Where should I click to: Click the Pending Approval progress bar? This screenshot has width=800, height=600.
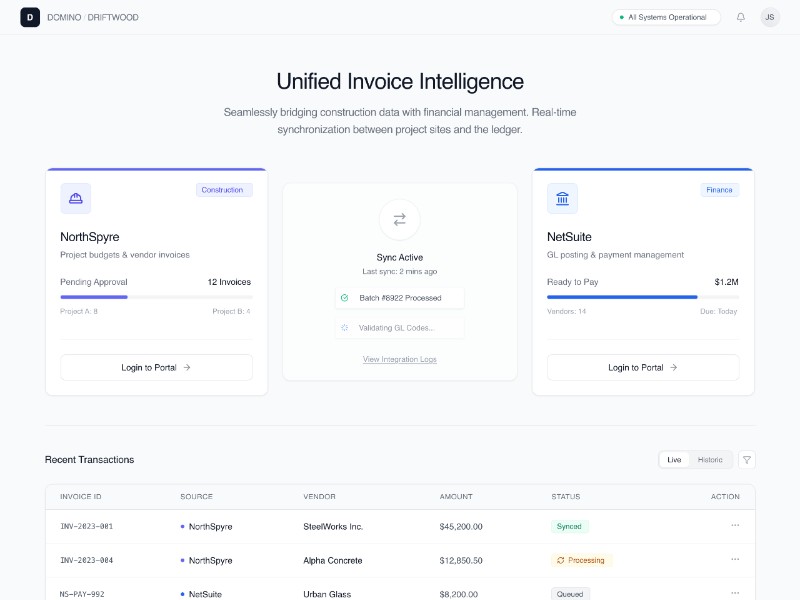coord(156,297)
